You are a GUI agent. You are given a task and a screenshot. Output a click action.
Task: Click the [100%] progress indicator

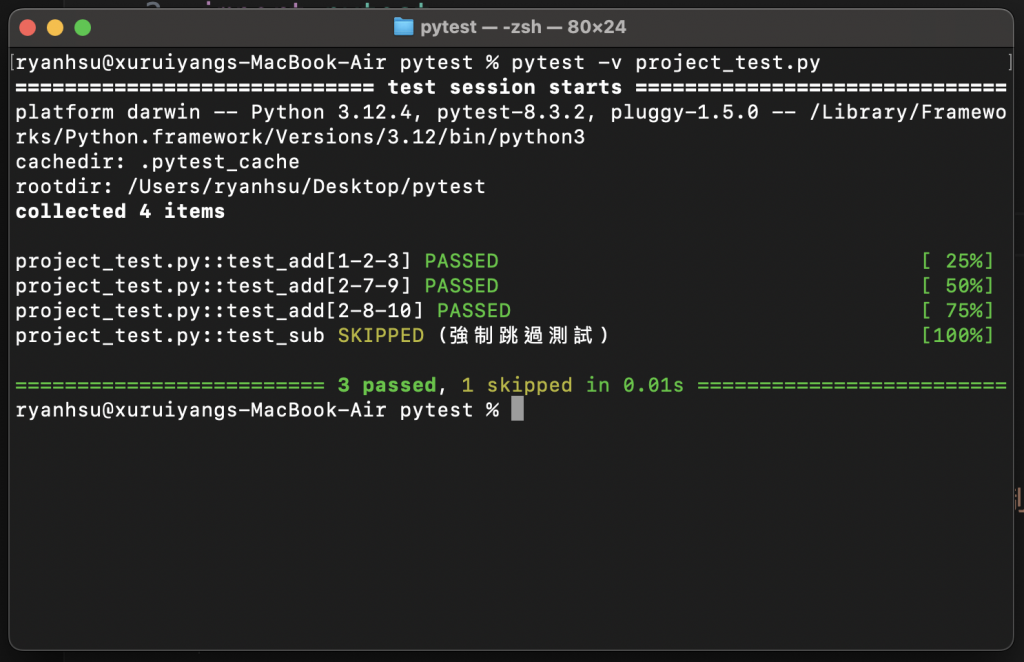pos(957,336)
